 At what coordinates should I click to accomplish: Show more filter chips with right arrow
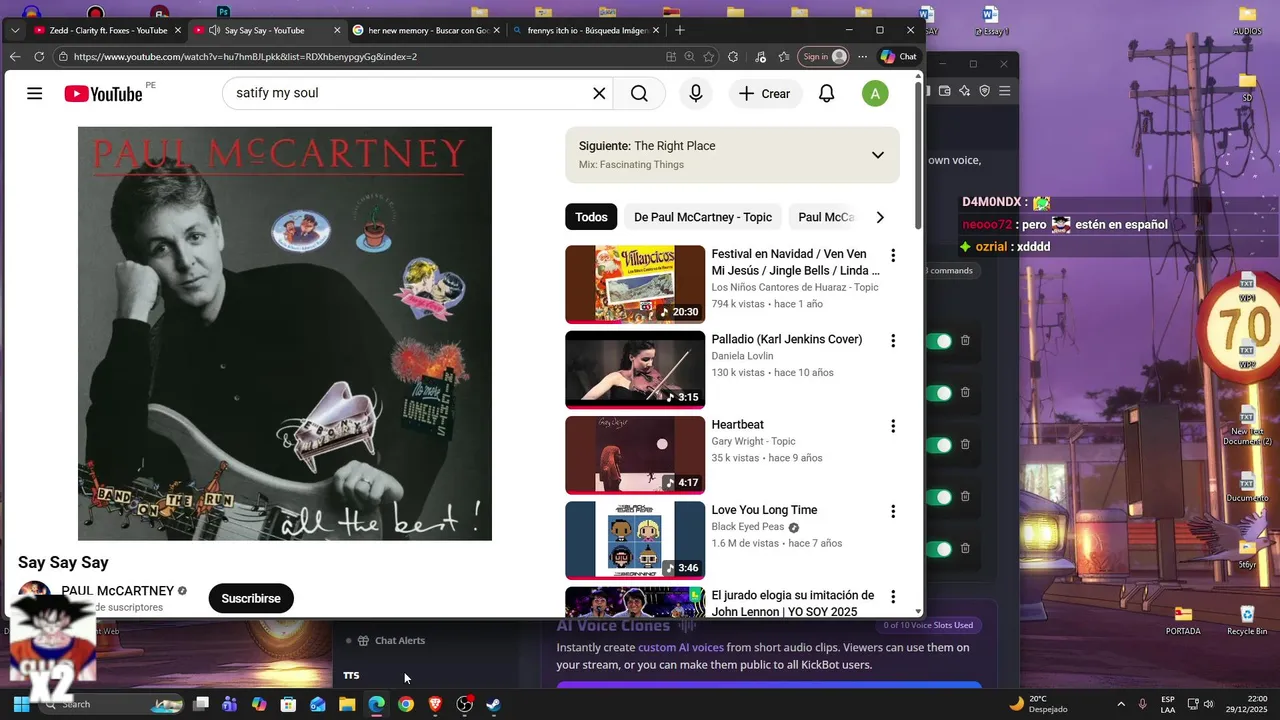click(x=880, y=217)
